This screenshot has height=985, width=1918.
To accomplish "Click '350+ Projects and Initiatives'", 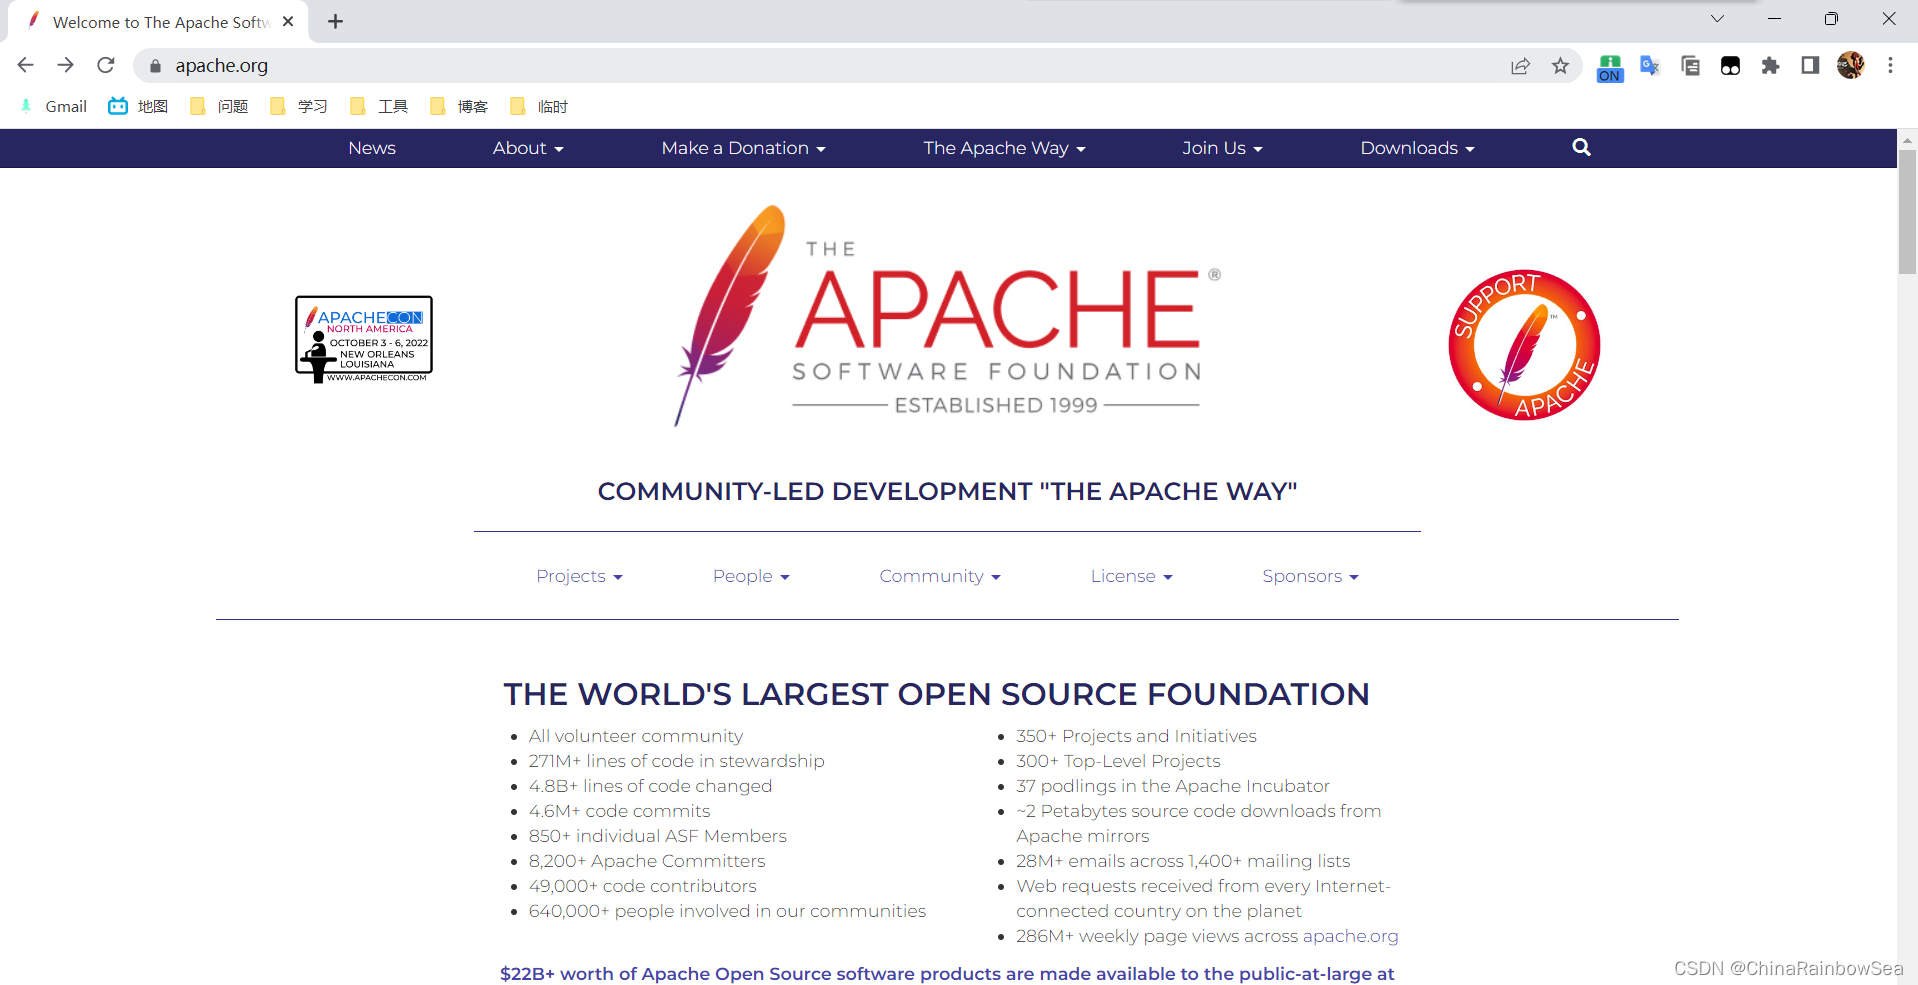I will 1136,736.
